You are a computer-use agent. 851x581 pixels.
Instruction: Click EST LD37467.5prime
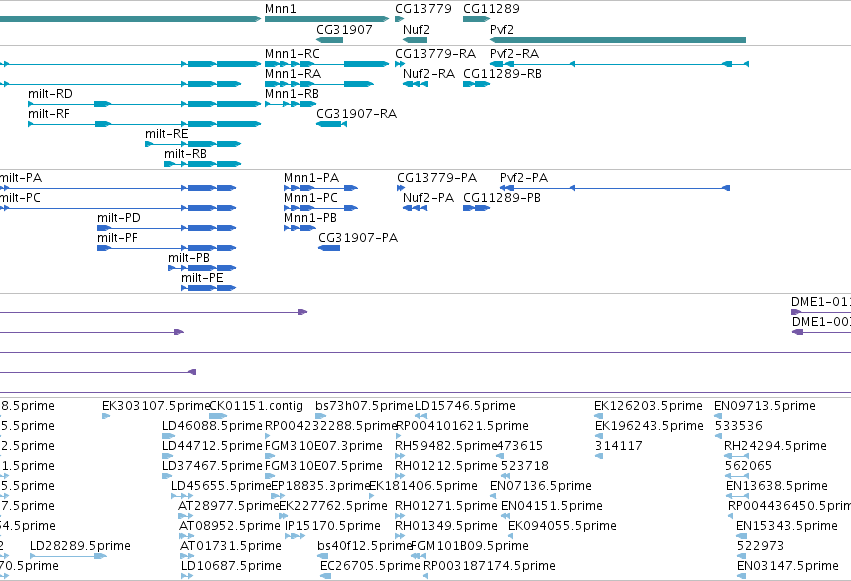(212, 466)
